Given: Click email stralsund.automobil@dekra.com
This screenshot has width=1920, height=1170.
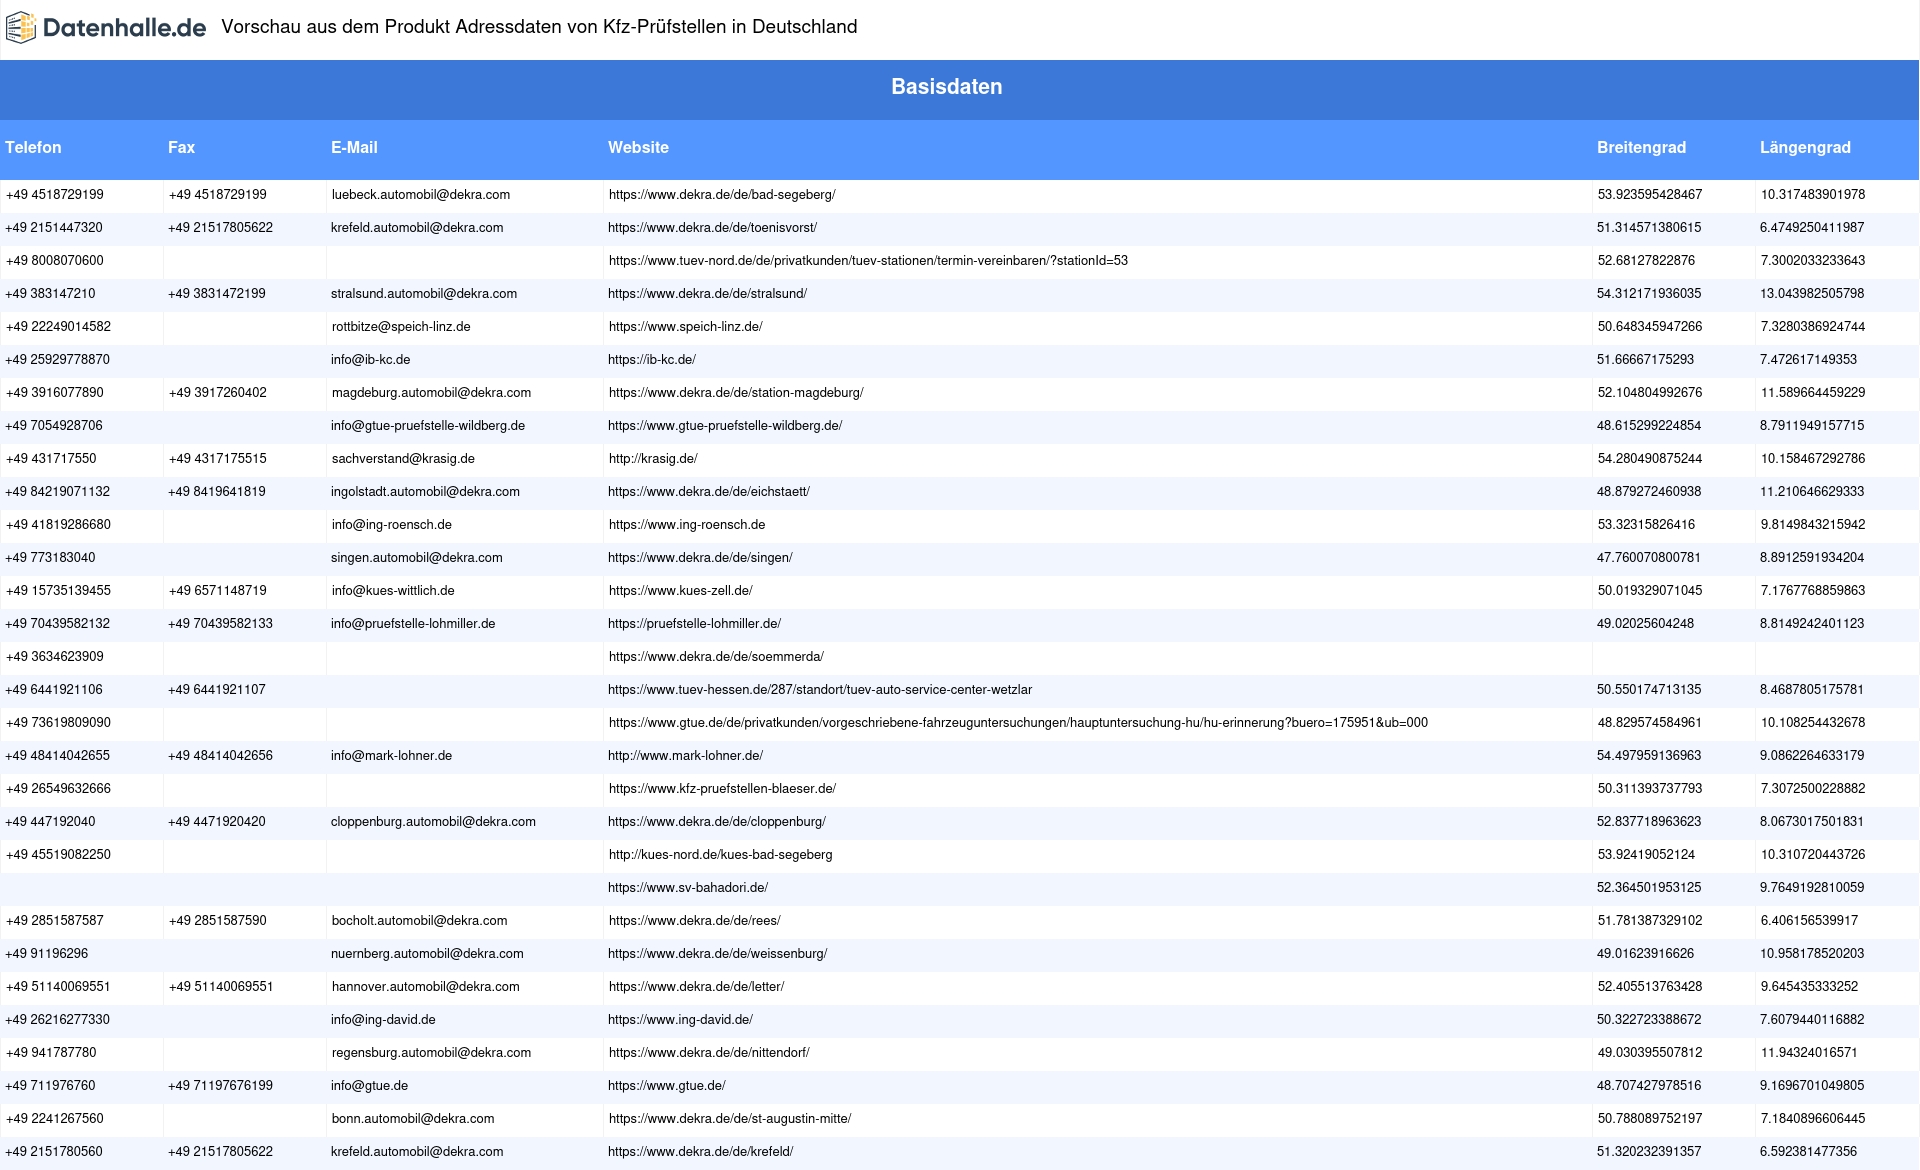Looking at the screenshot, I should [x=424, y=294].
